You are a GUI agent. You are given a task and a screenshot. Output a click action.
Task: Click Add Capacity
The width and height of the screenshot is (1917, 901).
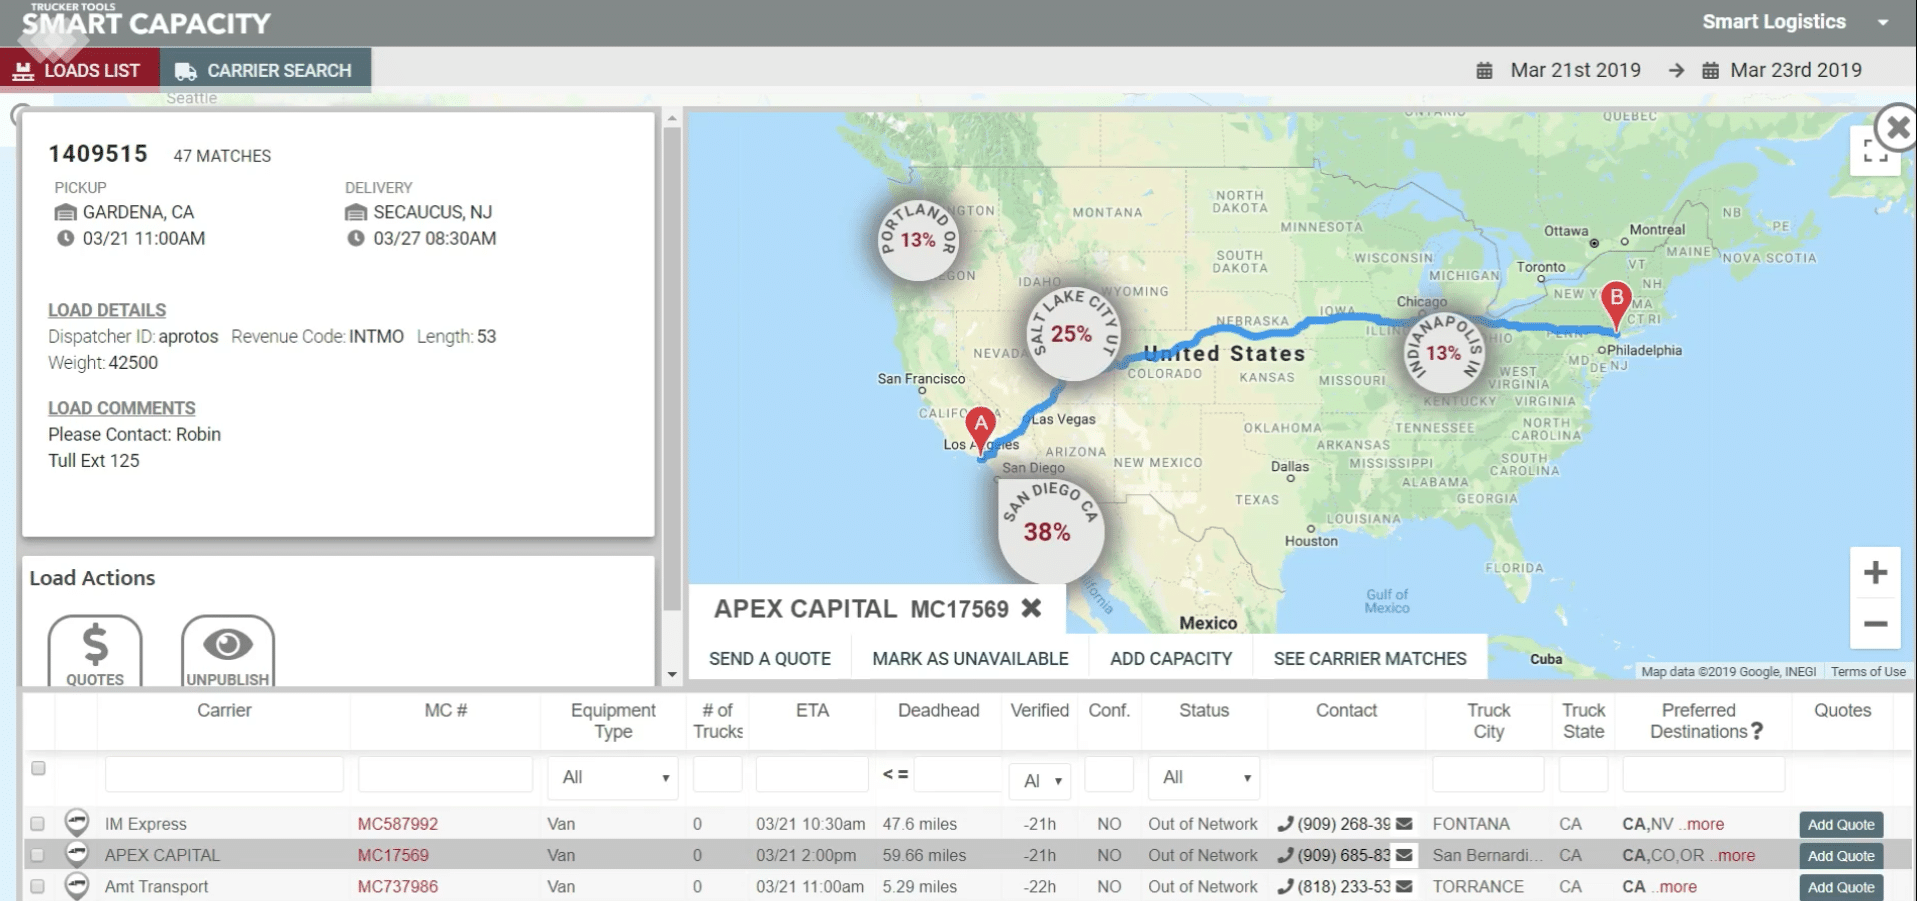[1171, 659]
